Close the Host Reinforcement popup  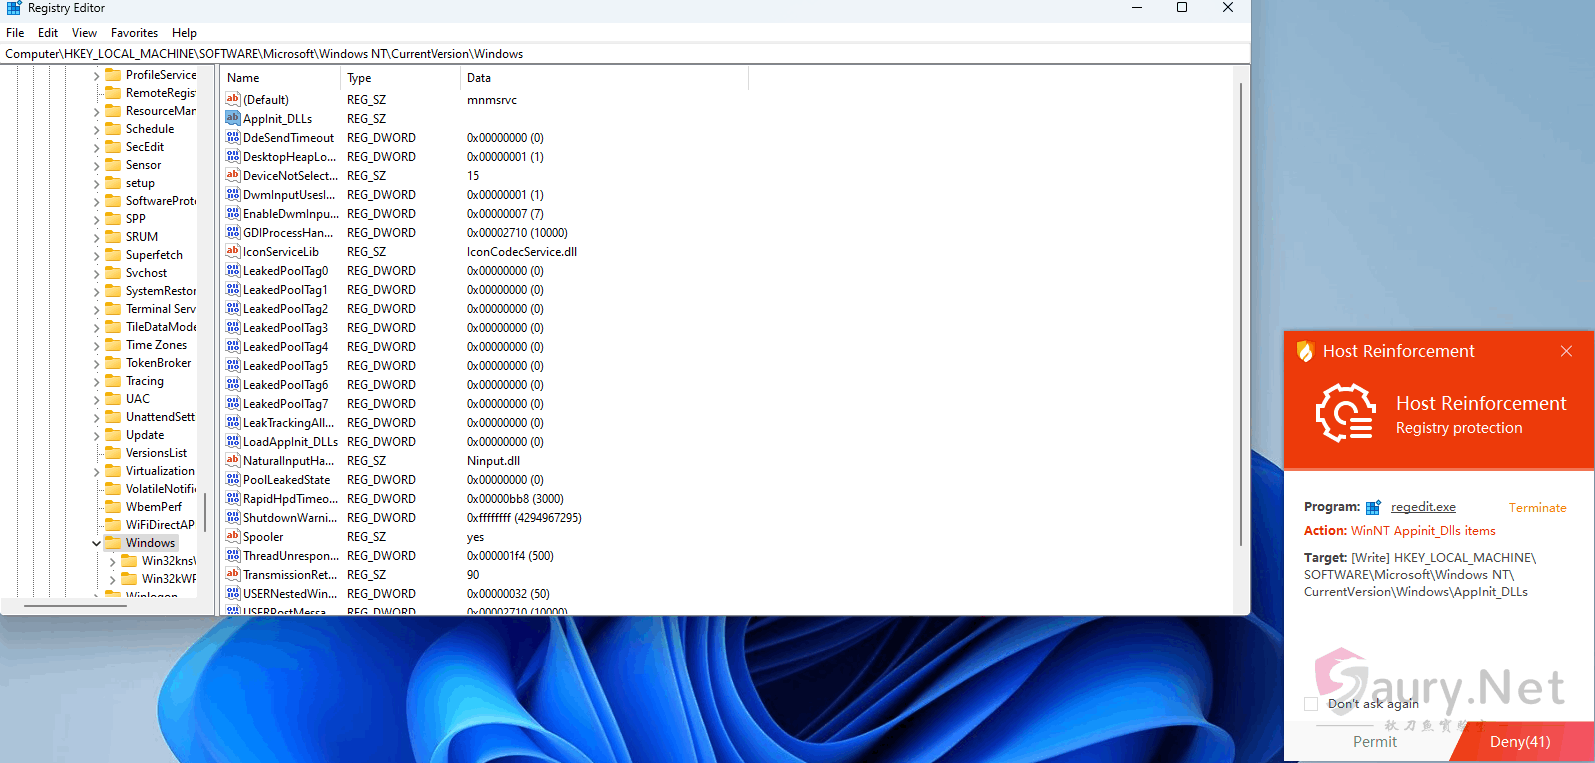pos(1566,351)
